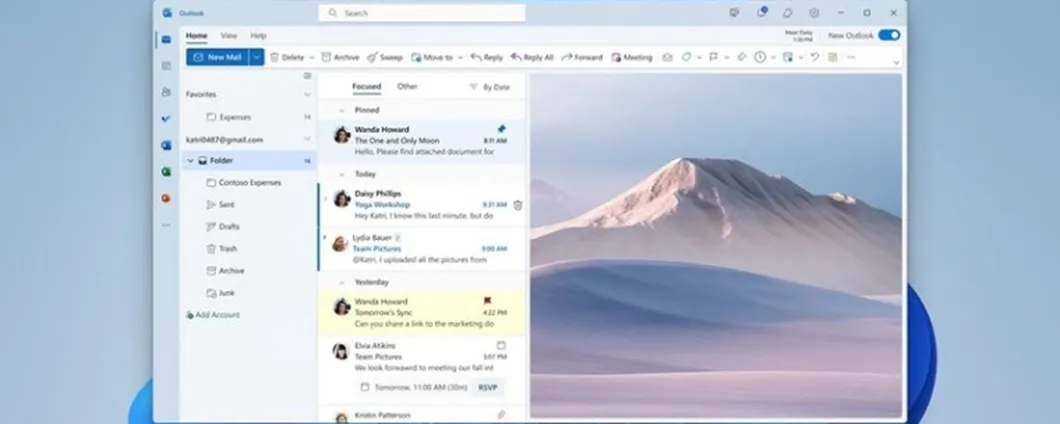
Task: Click Reply All in the toolbar
Action: [532, 57]
